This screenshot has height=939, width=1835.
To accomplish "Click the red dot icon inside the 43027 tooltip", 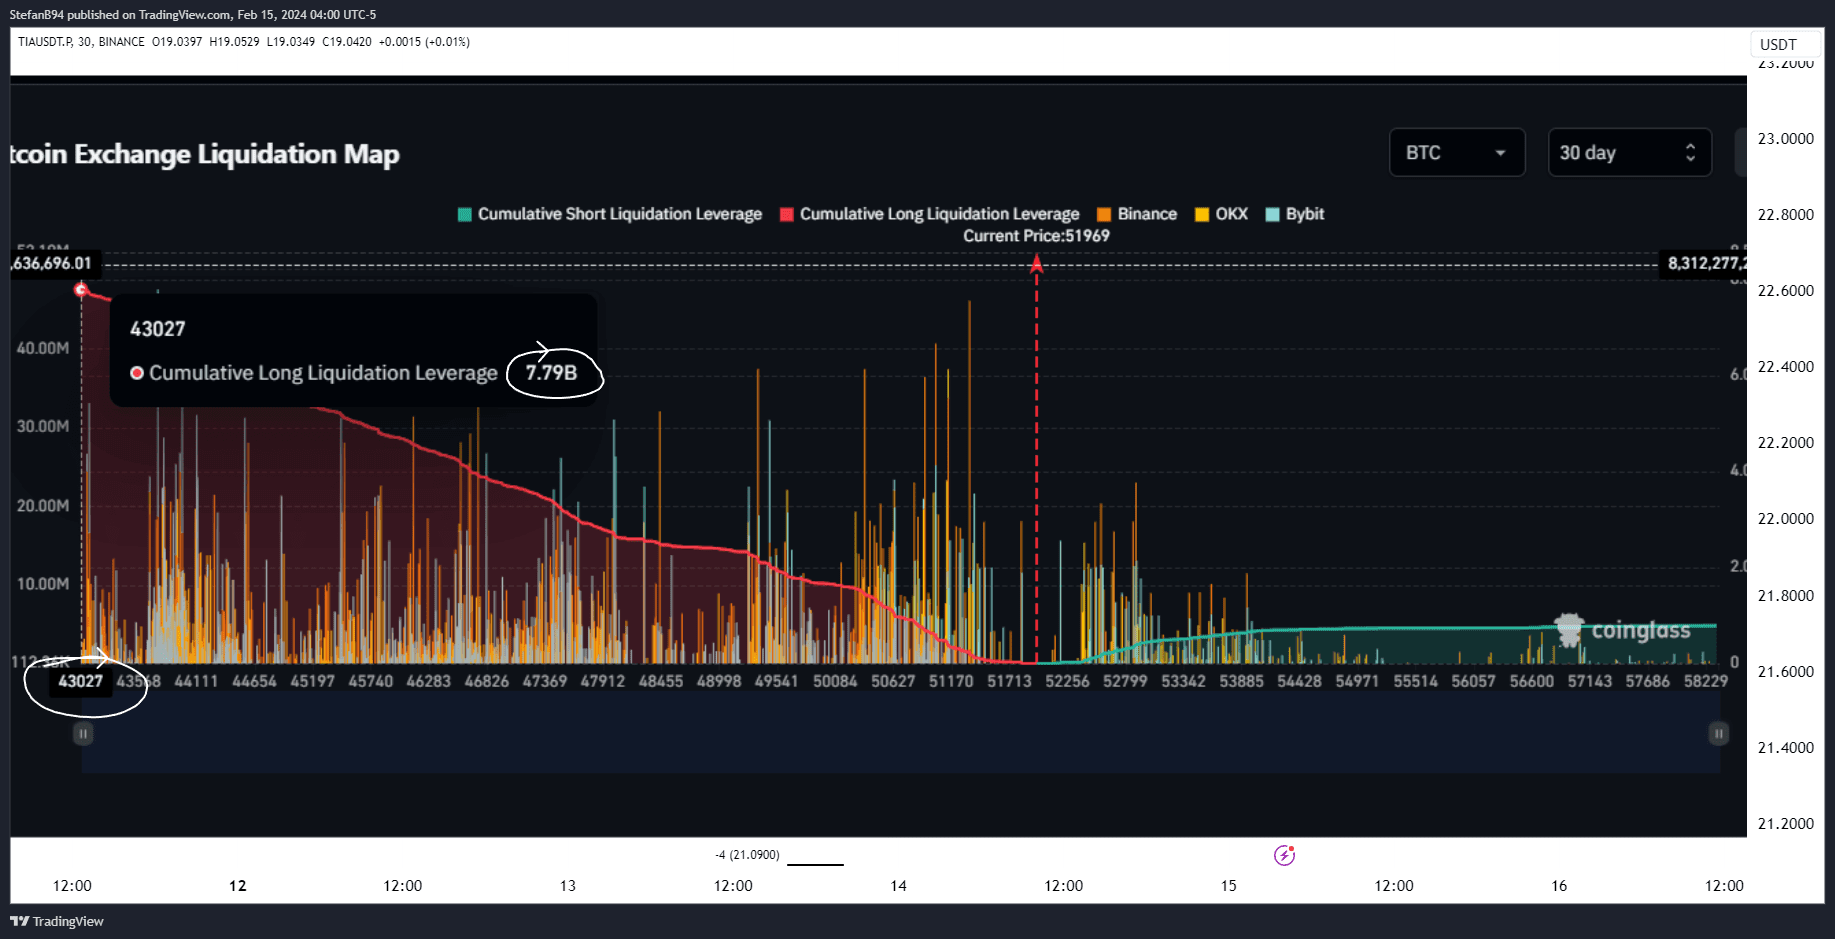I will tap(136, 372).
